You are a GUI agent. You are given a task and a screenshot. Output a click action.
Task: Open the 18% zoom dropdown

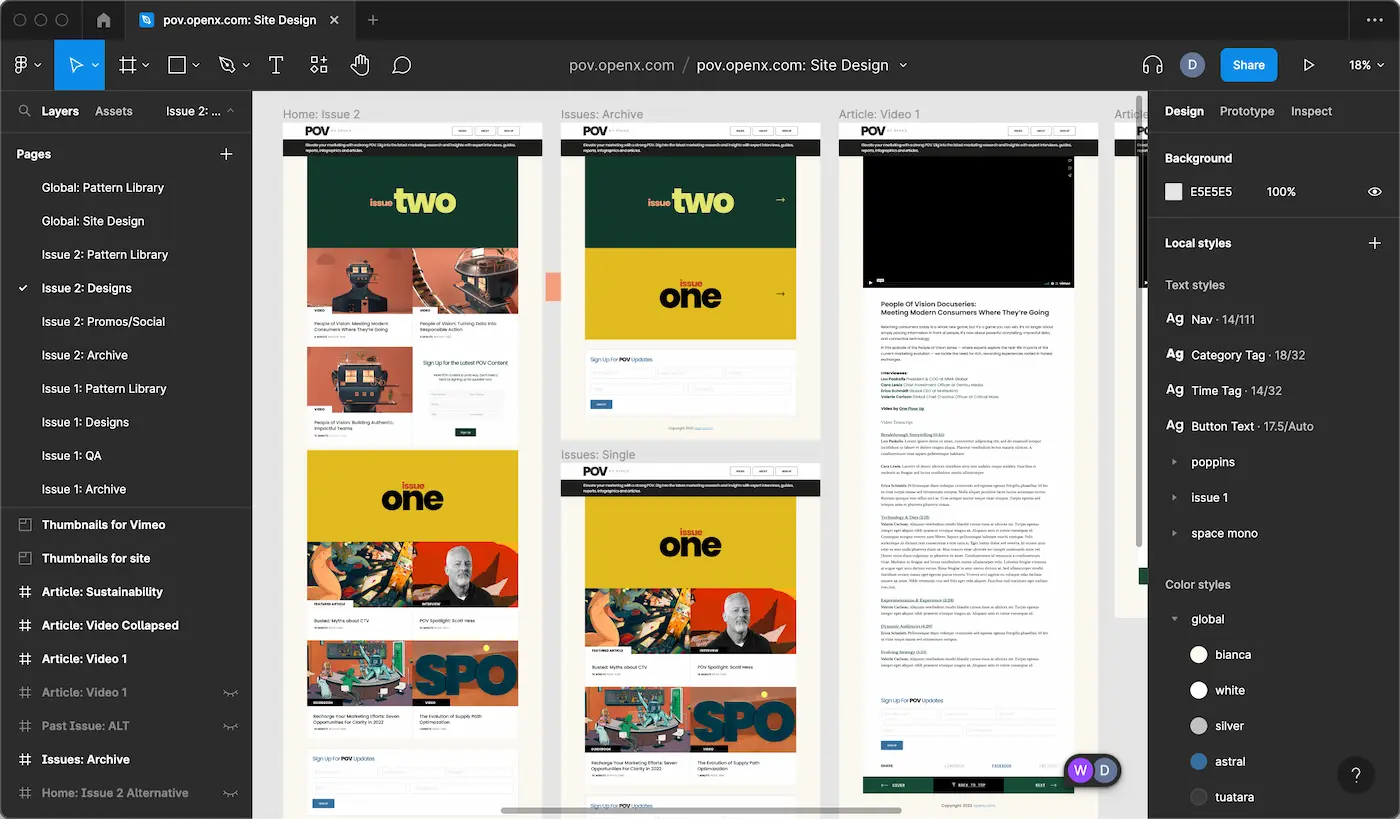[1366, 65]
